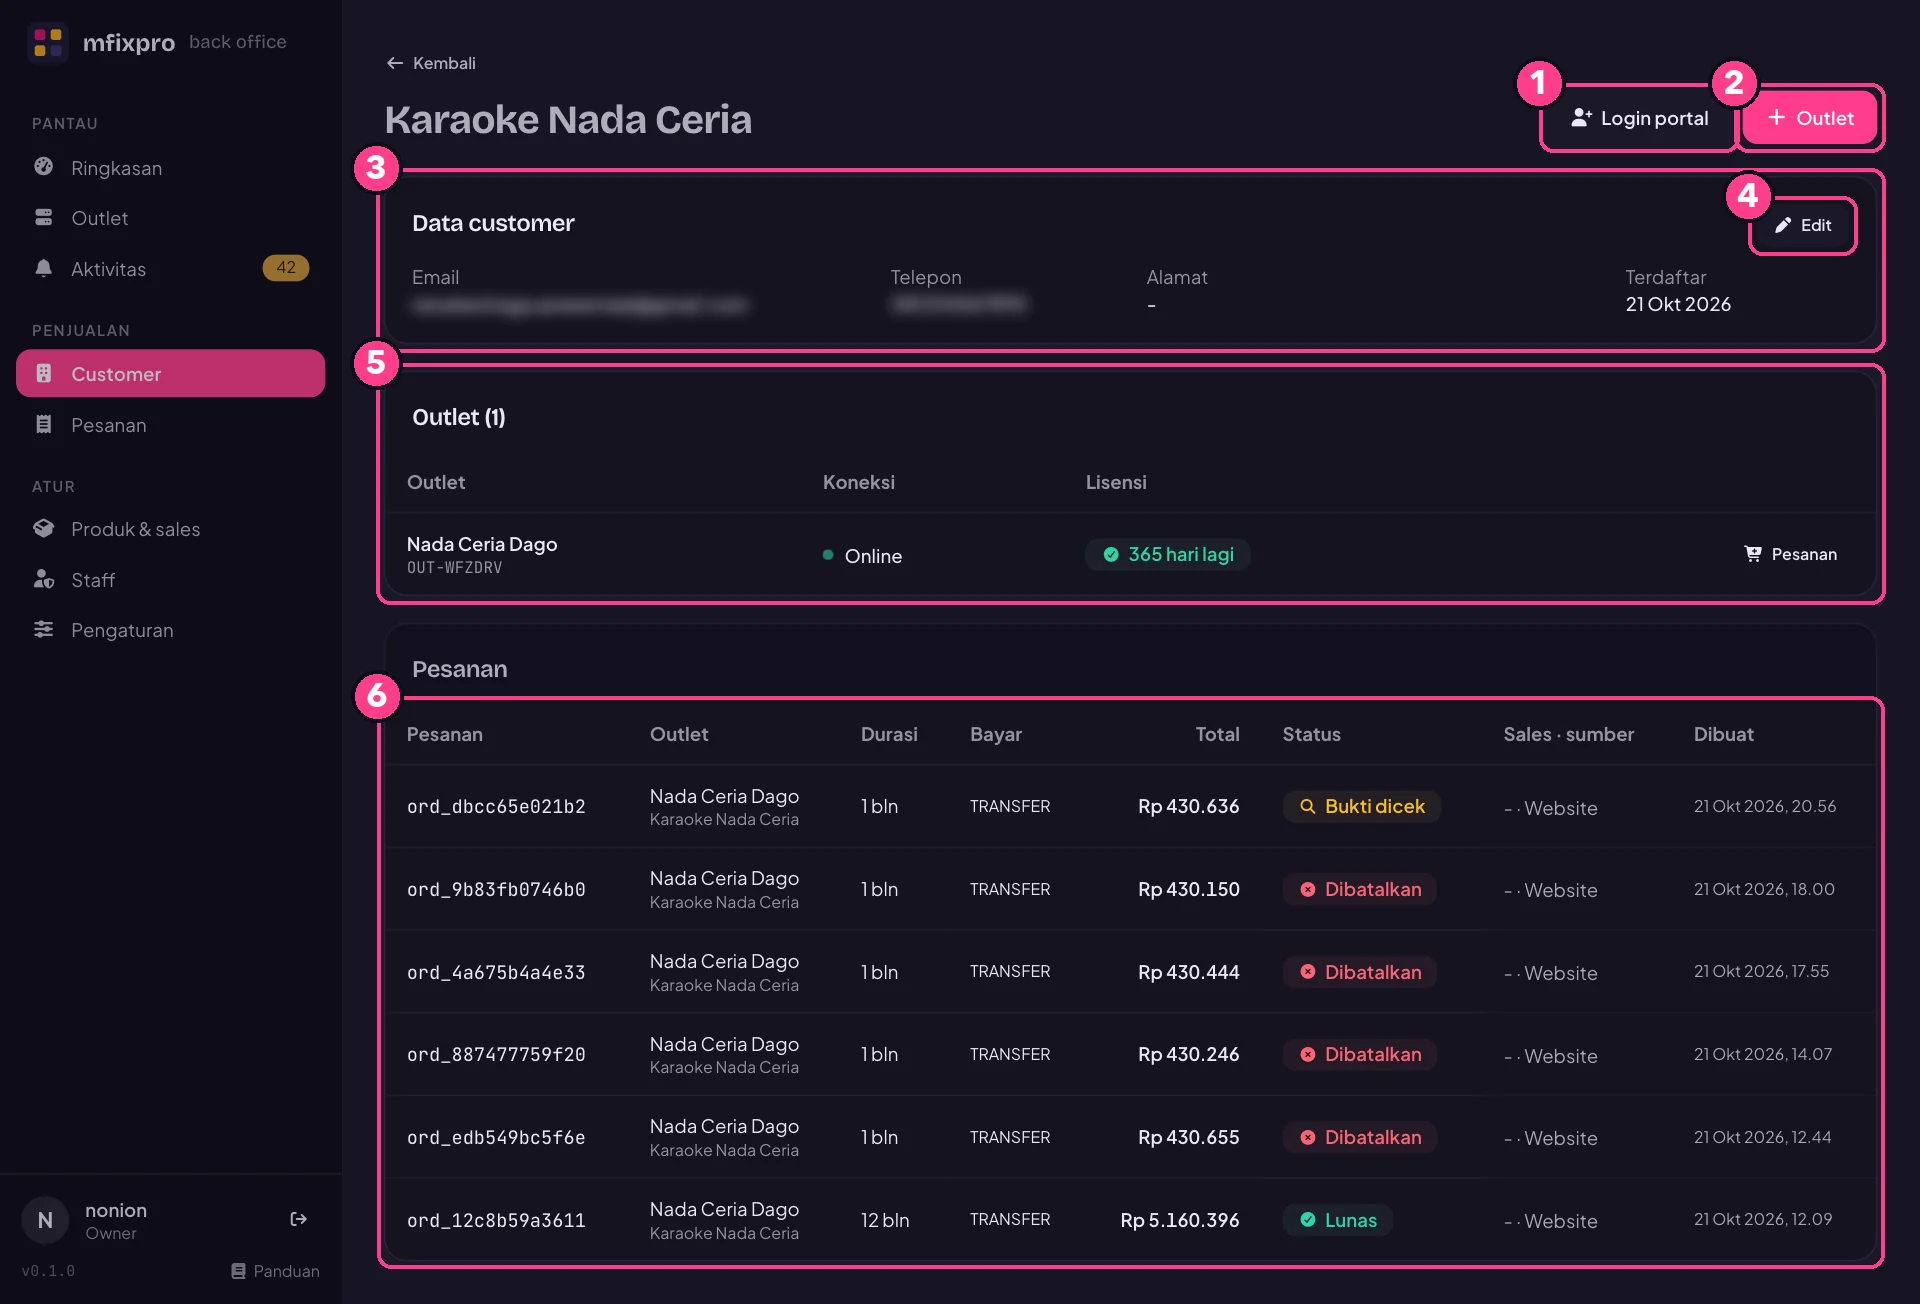Click the 42 badge on Aktivitas

click(x=286, y=268)
